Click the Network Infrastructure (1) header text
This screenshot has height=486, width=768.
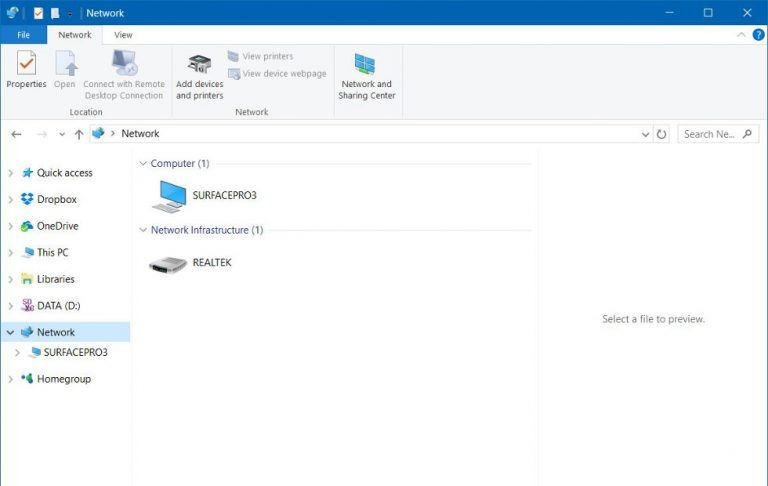tap(207, 230)
